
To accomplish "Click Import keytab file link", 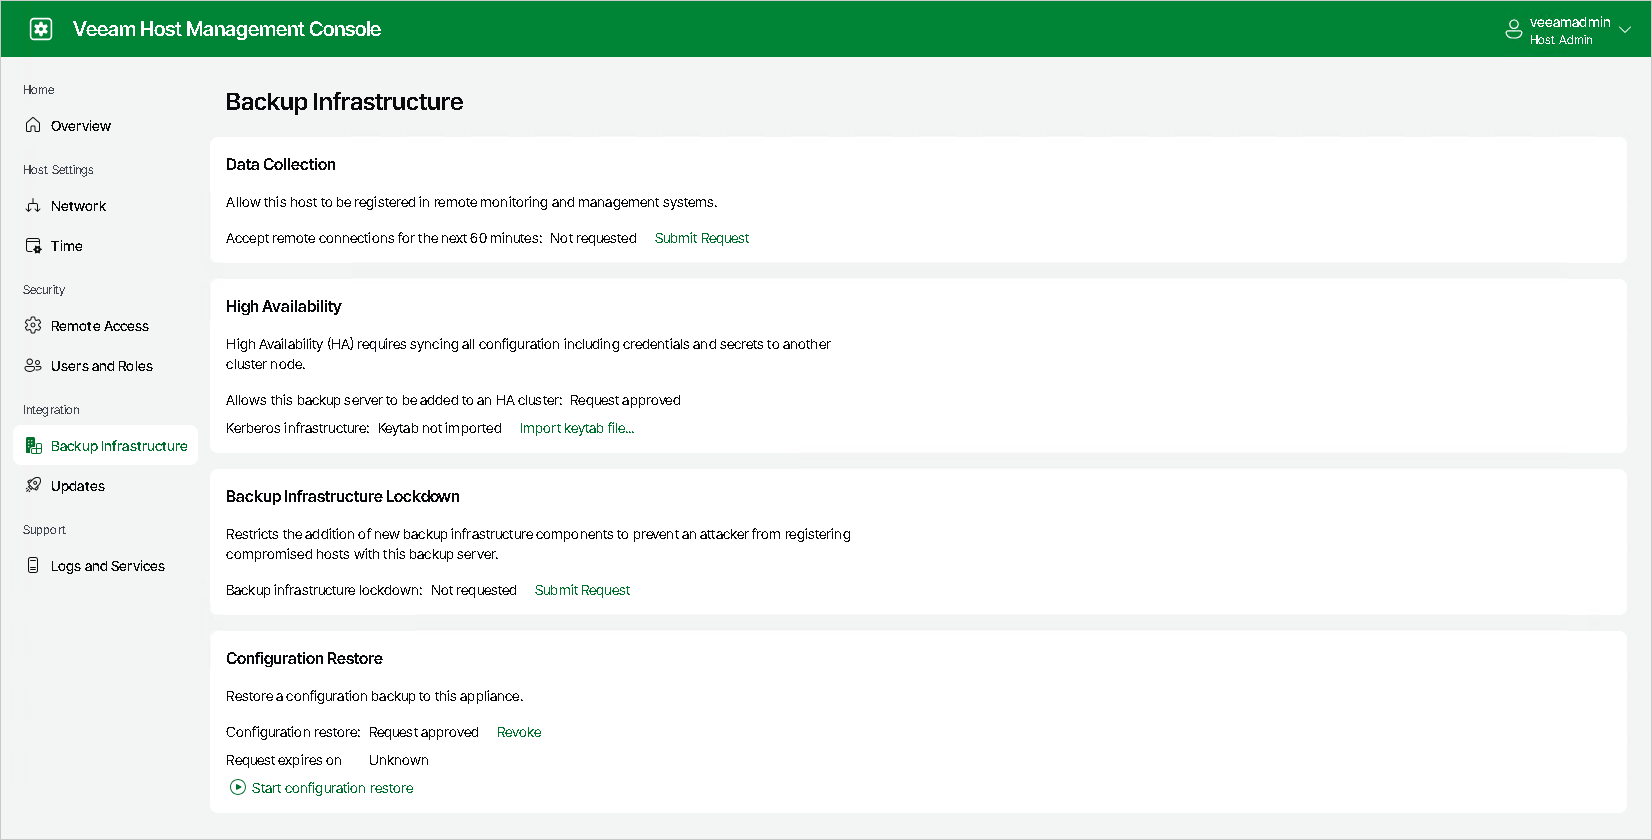I will pyautogui.click(x=577, y=428).
